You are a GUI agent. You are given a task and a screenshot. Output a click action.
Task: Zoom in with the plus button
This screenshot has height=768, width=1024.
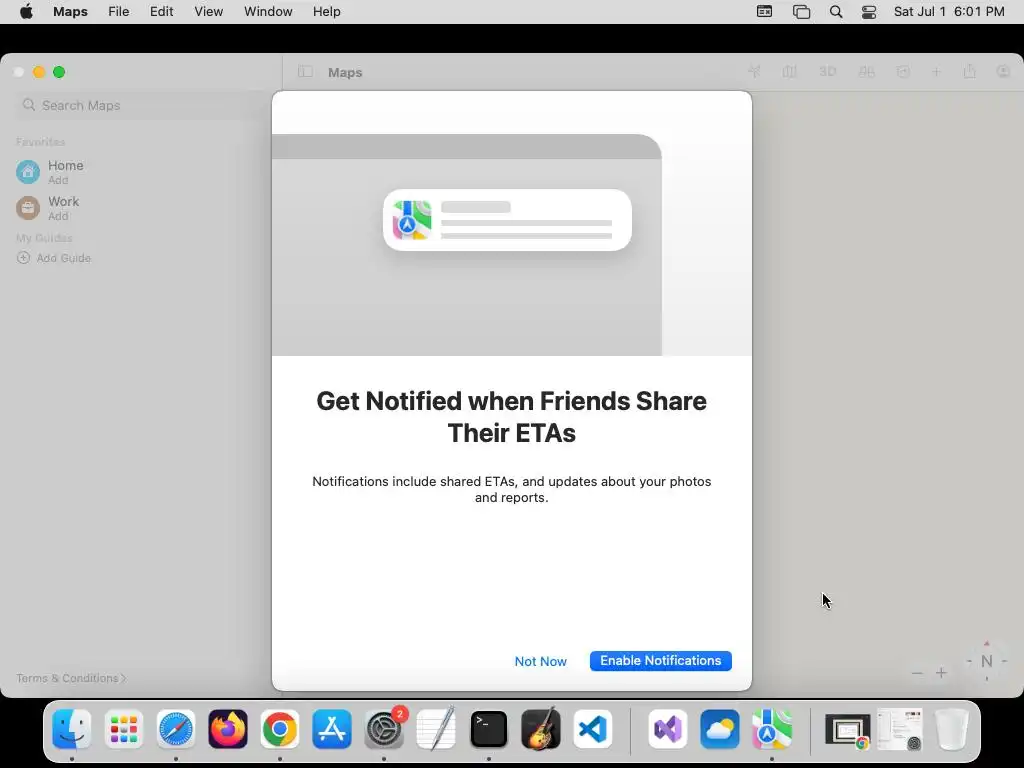(x=941, y=673)
